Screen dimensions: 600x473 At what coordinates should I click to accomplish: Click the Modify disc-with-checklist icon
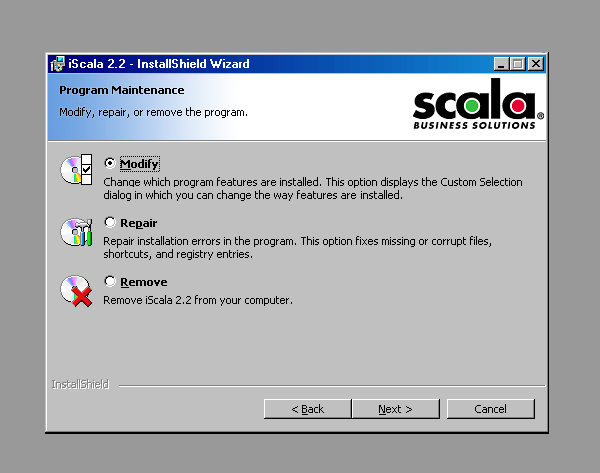tap(76, 170)
